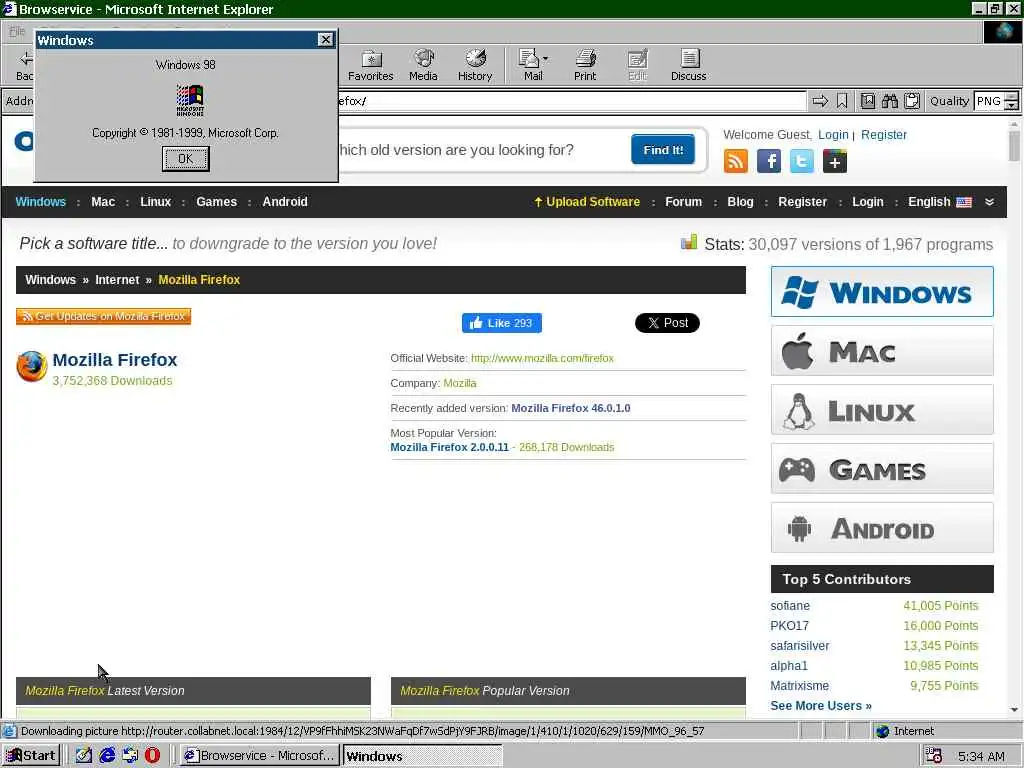Open contributor safarisilver's profile
The width and height of the screenshot is (1024, 768).
pos(800,646)
